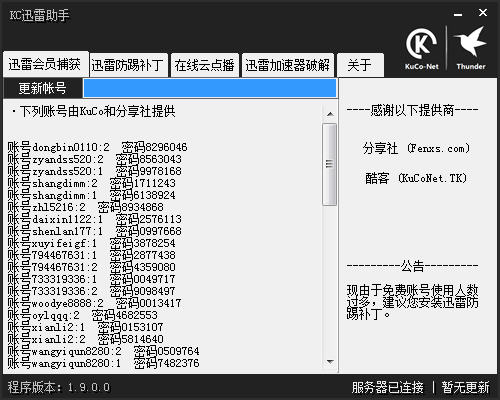The image size is (500, 400).
Task: Click the 分享社 (Fenxs.com) provider link
Action: [x=417, y=148]
